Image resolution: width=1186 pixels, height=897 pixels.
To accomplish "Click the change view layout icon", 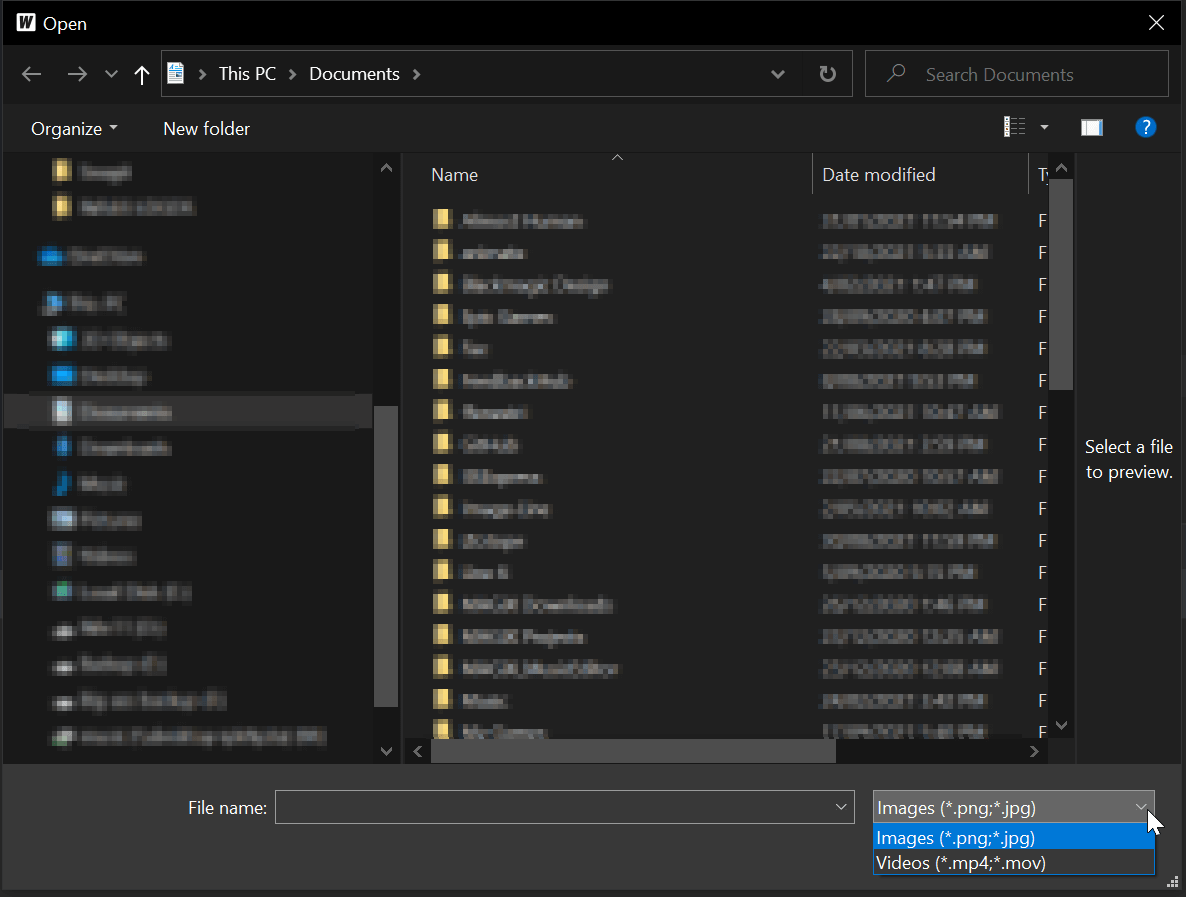I will point(1015,127).
